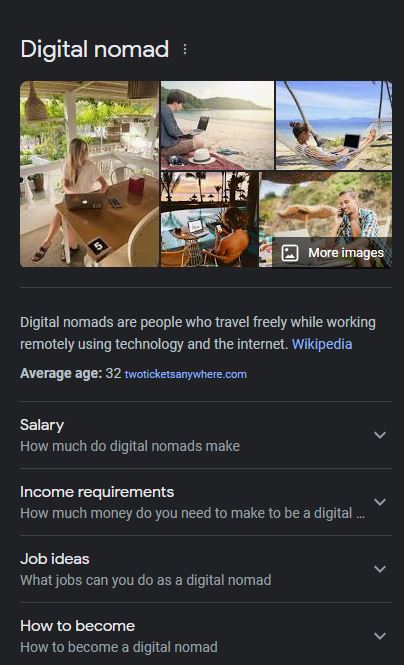Expand the Salary chevron arrow
The image size is (404, 665).
click(380, 435)
